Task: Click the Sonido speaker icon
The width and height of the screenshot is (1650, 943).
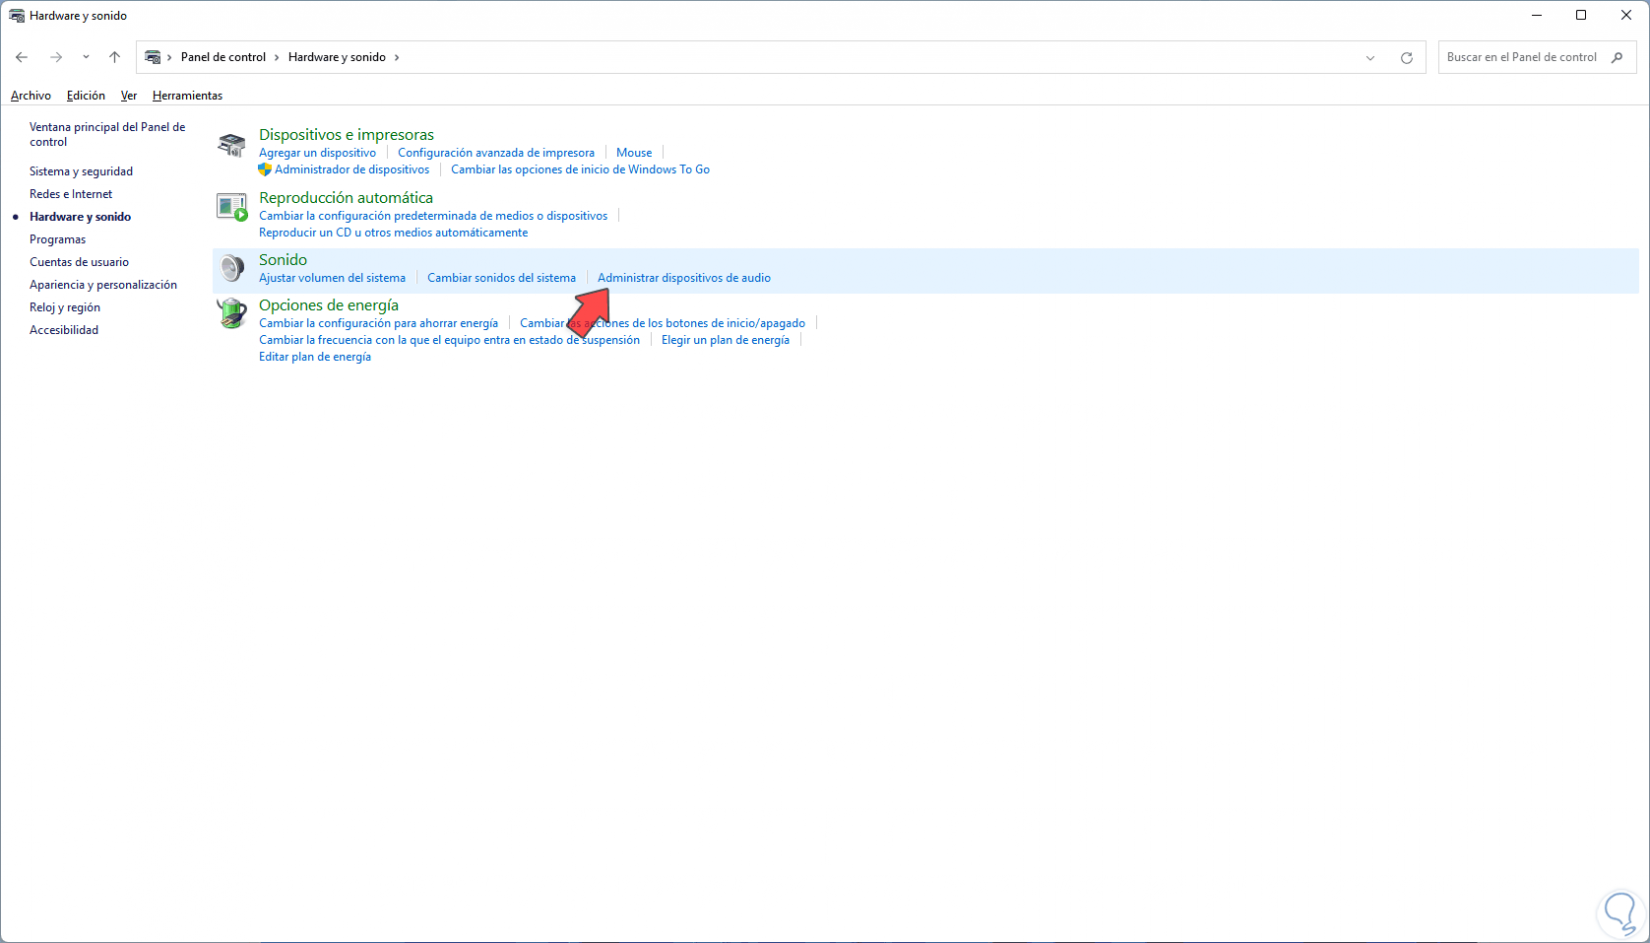Action: coord(232,268)
